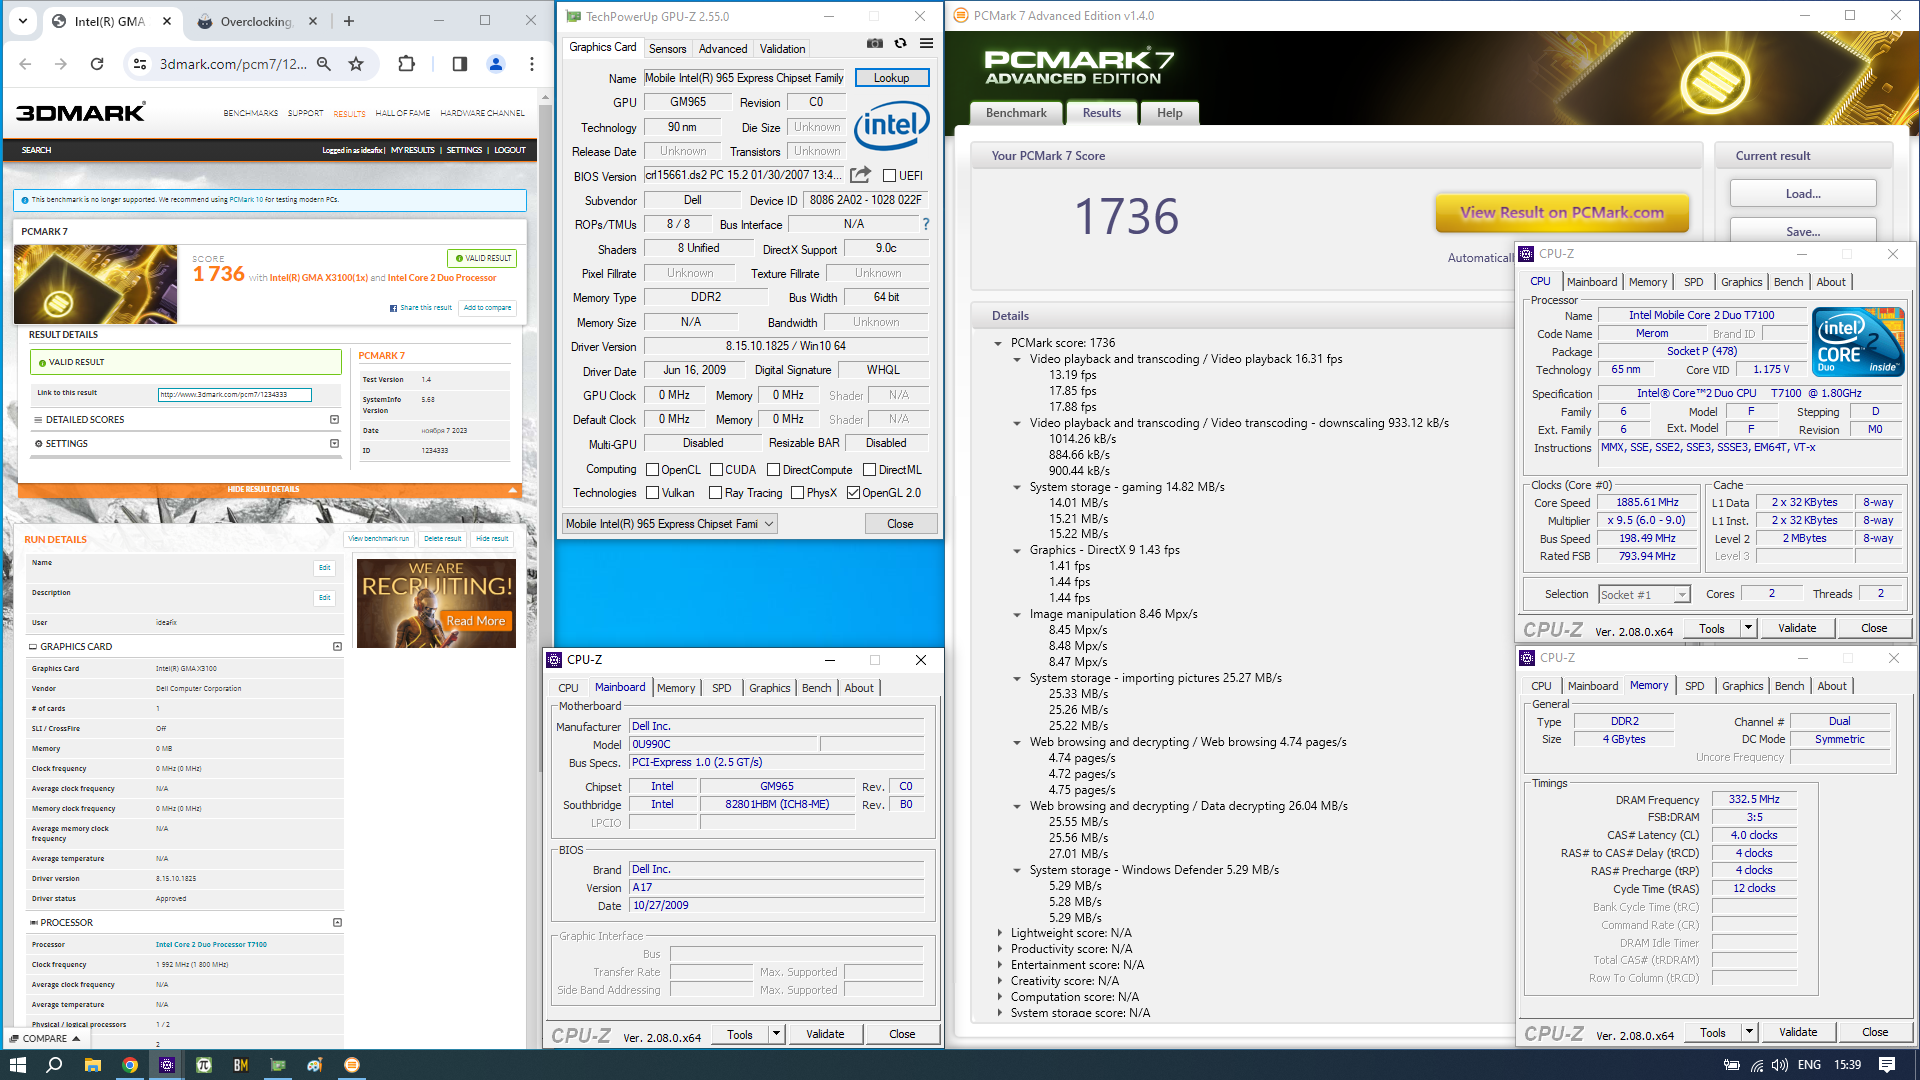Open Chrome extensions puzzle icon
The width and height of the screenshot is (1920, 1080).
406,64
